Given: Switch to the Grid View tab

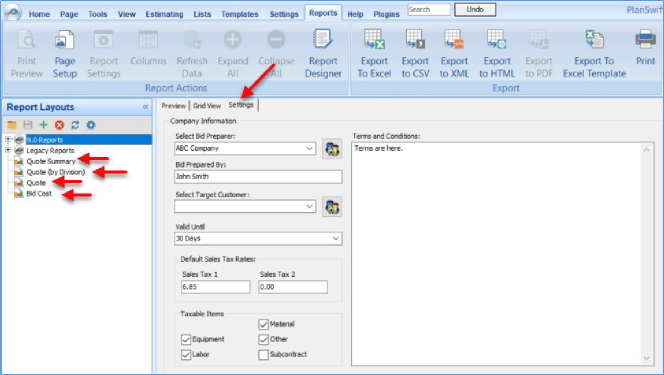Looking at the screenshot, I should [x=207, y=106].
